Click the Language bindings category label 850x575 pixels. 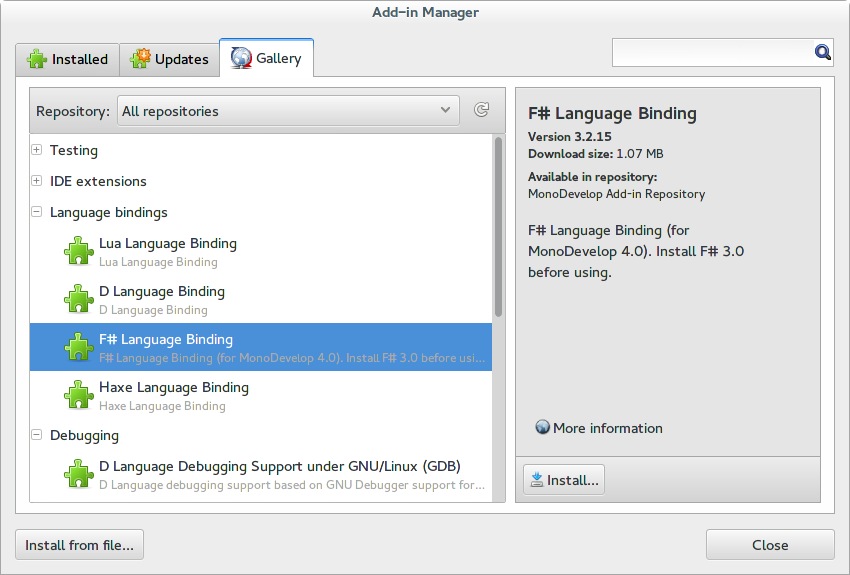click(108, 212)
